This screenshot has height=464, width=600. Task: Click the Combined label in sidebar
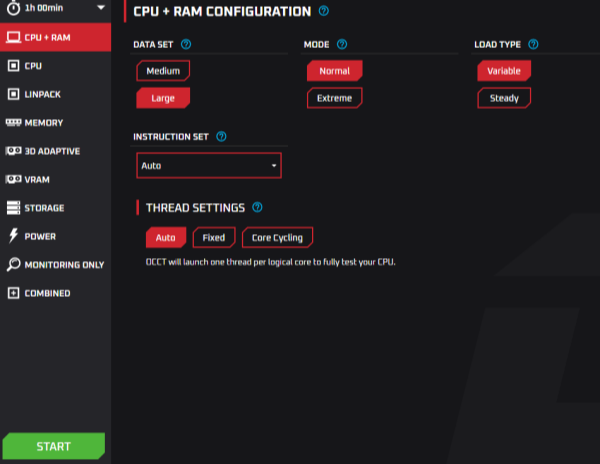tap(47, 293)
